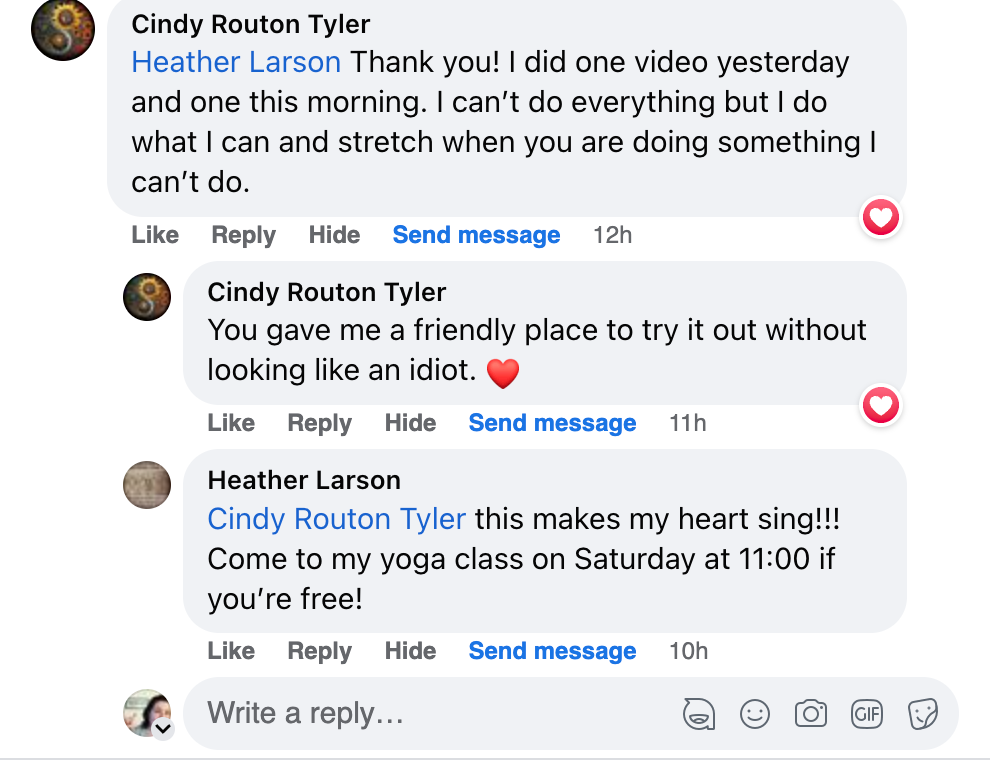The height and width of the screenshot is (760, 990).
Task: Like Cindy's comment about doing one video
Action: click(155, 235)
